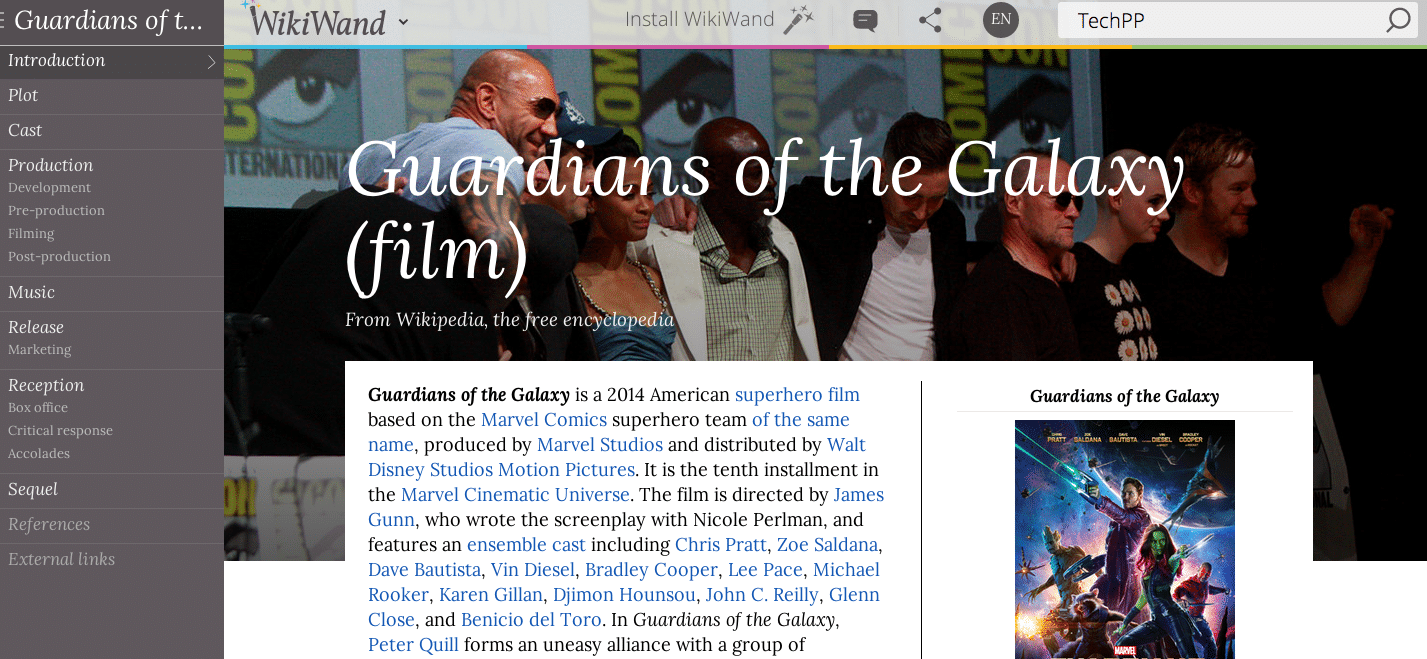Click the movie poster thumbnail
The image size is (1427, 659).
[x=1124, y=539]
